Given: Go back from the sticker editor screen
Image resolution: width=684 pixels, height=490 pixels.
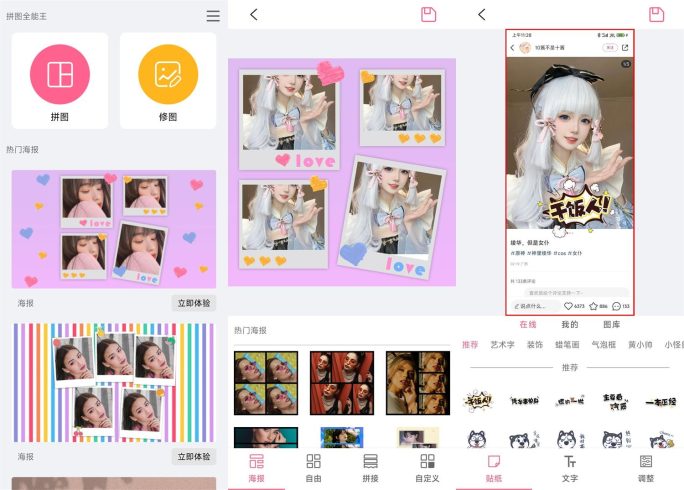Looking at the screenshot, I should click(x=482, y=15).
